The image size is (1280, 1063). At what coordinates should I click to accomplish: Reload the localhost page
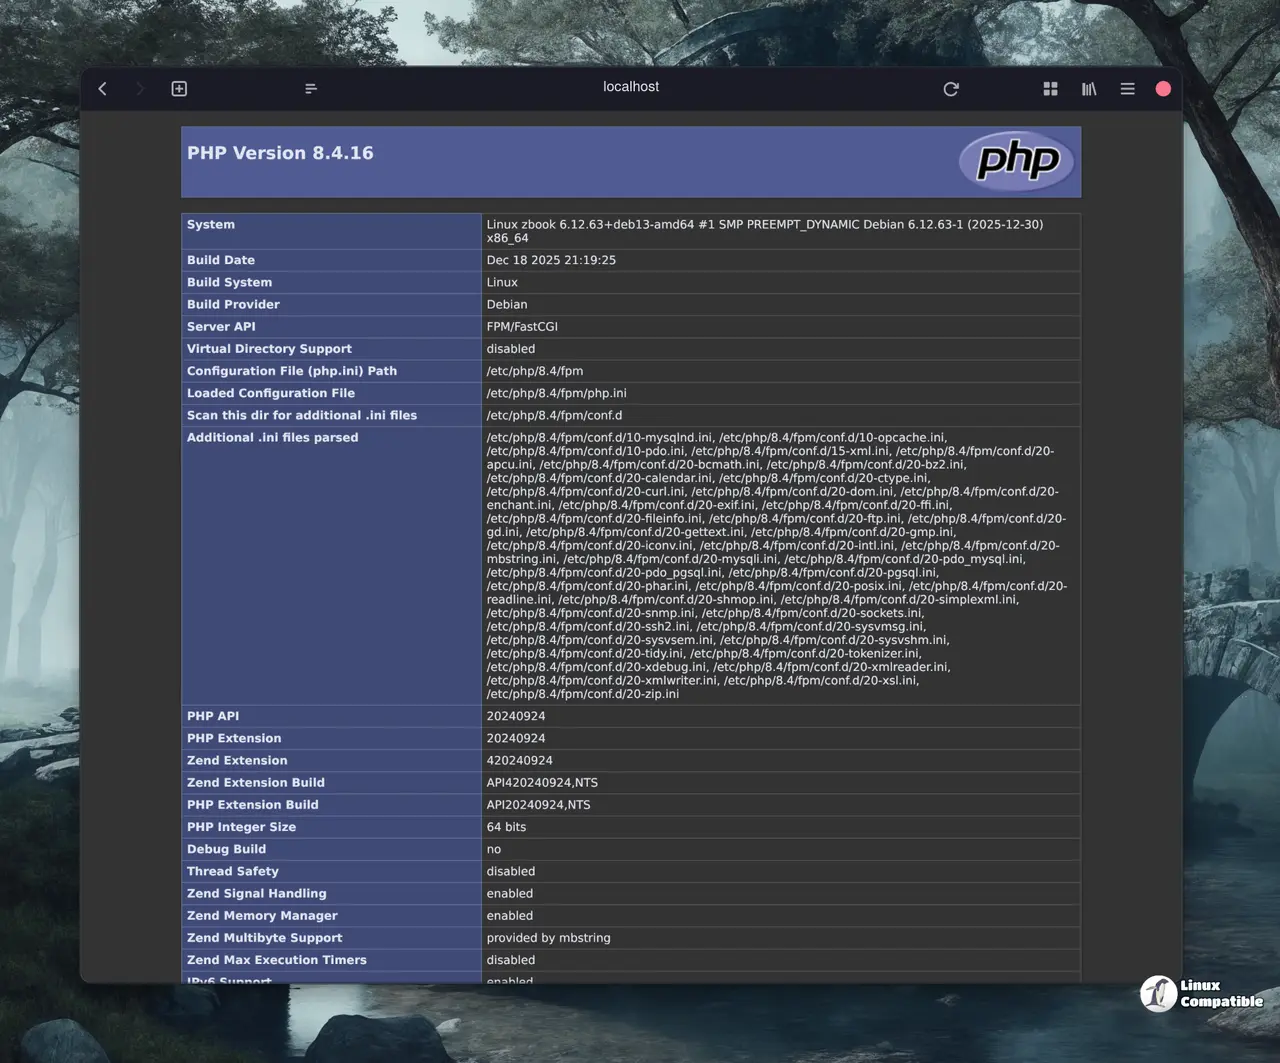pos(951,89)
